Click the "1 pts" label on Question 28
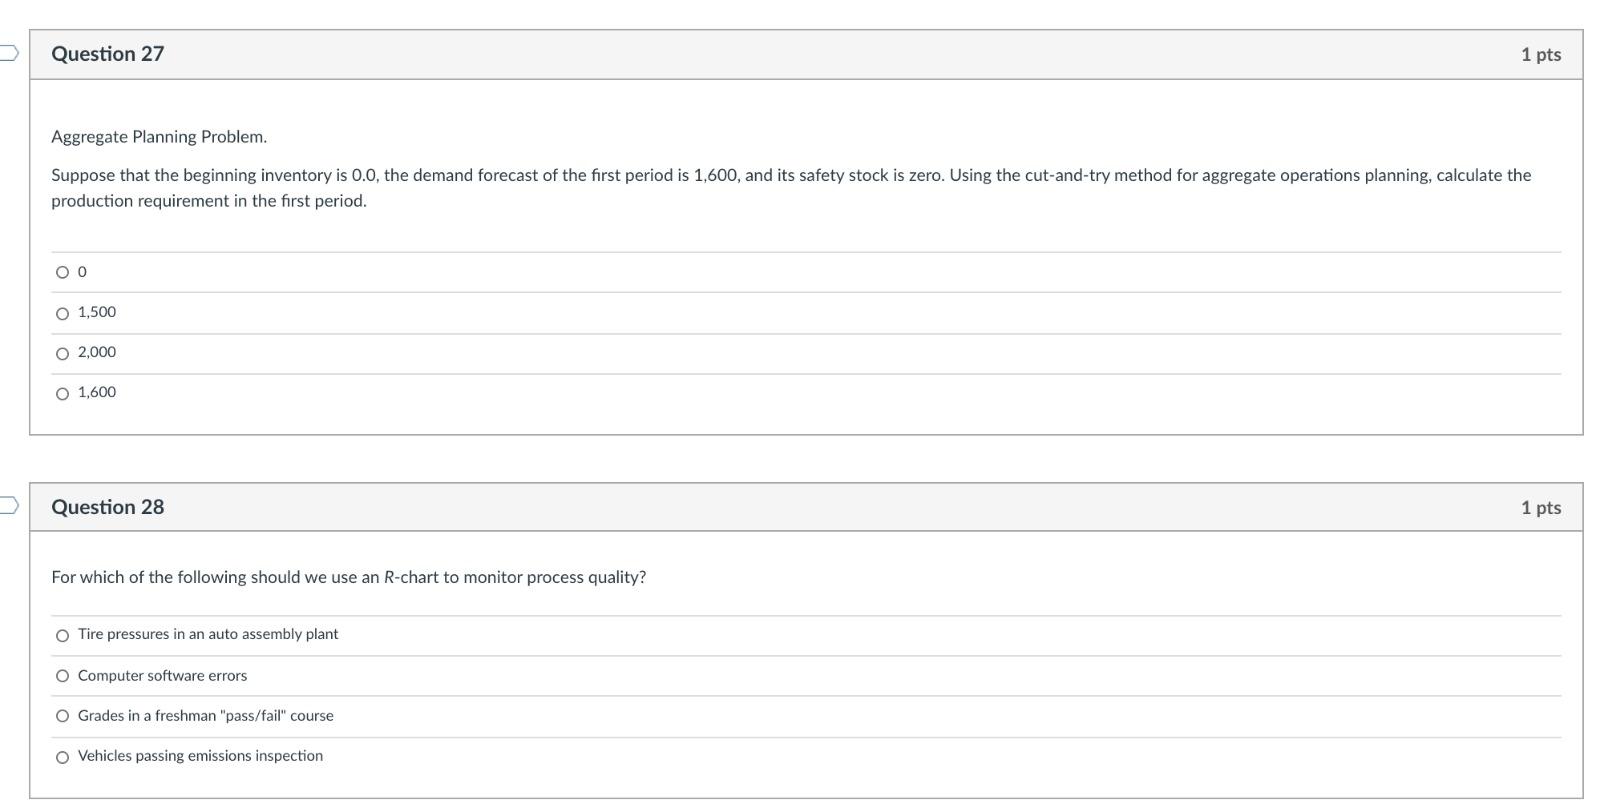 (x=1540, y=507)
